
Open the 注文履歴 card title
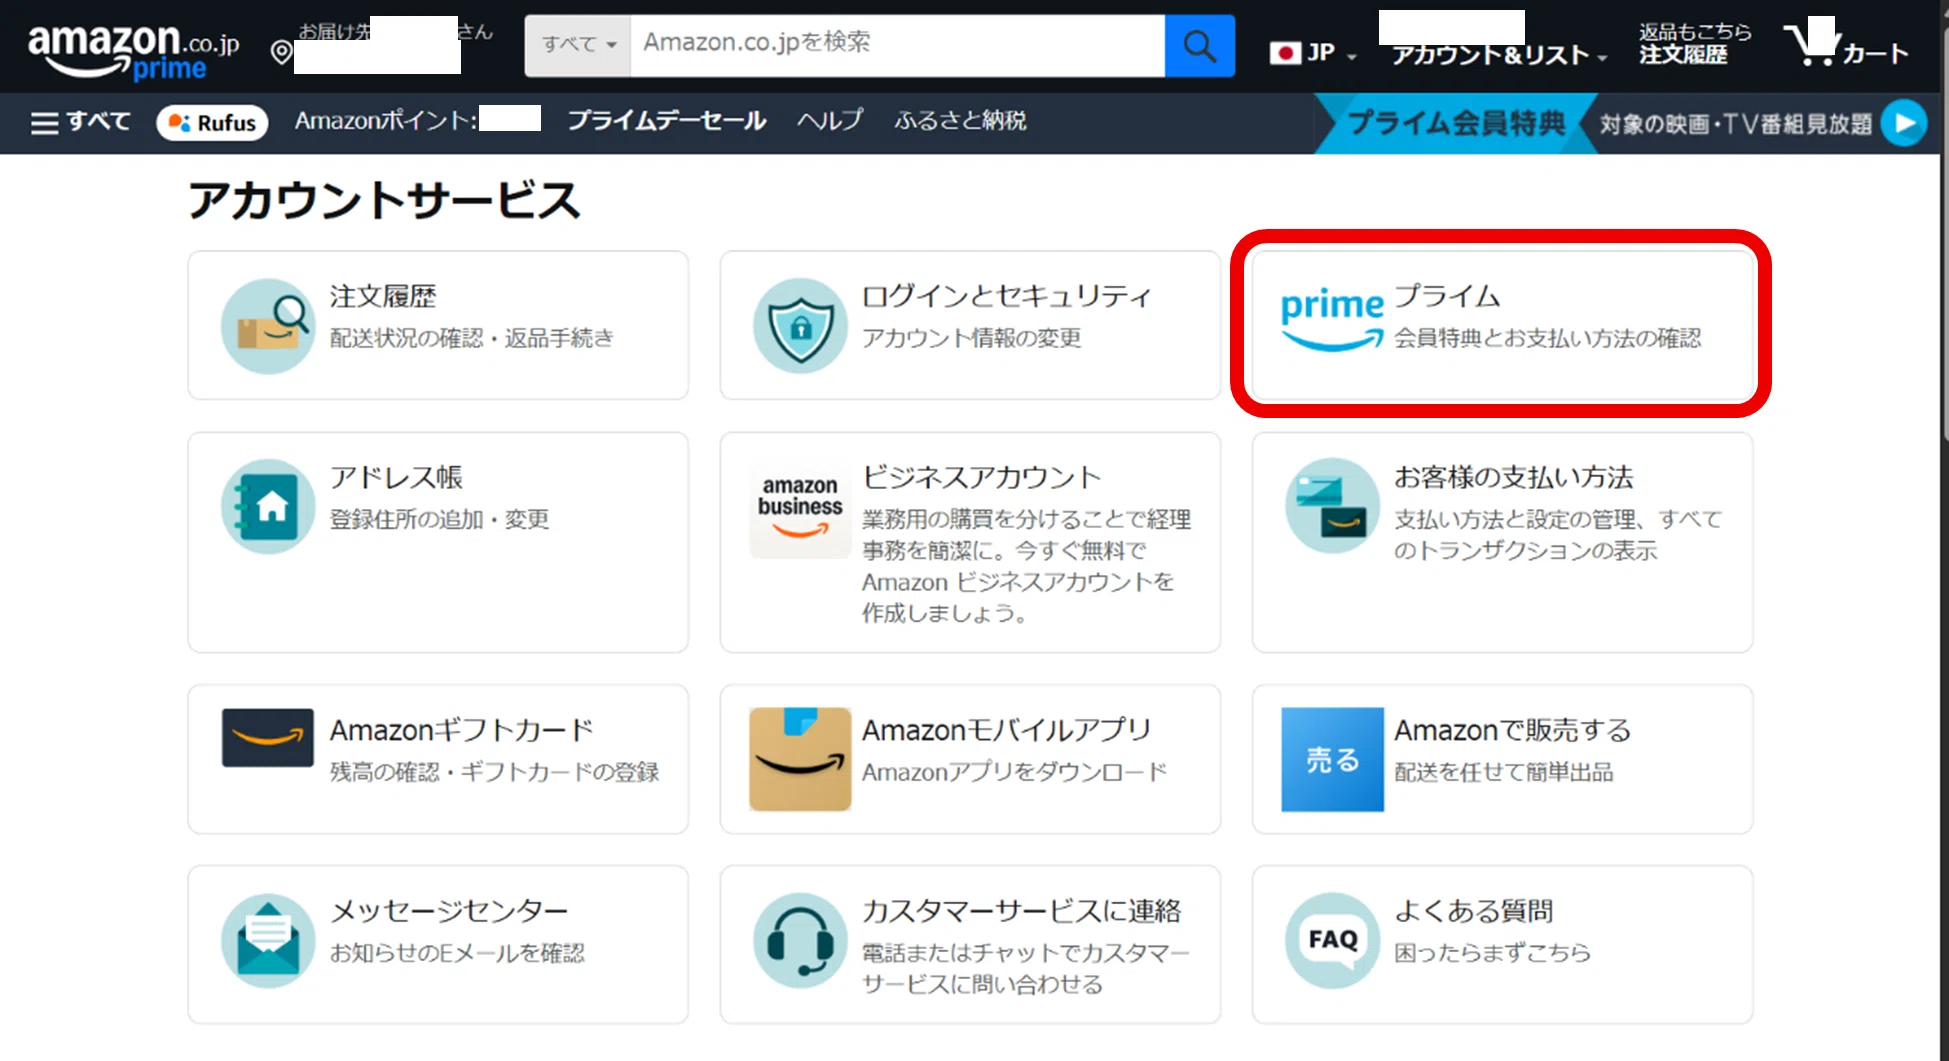[x=383, y=296]
